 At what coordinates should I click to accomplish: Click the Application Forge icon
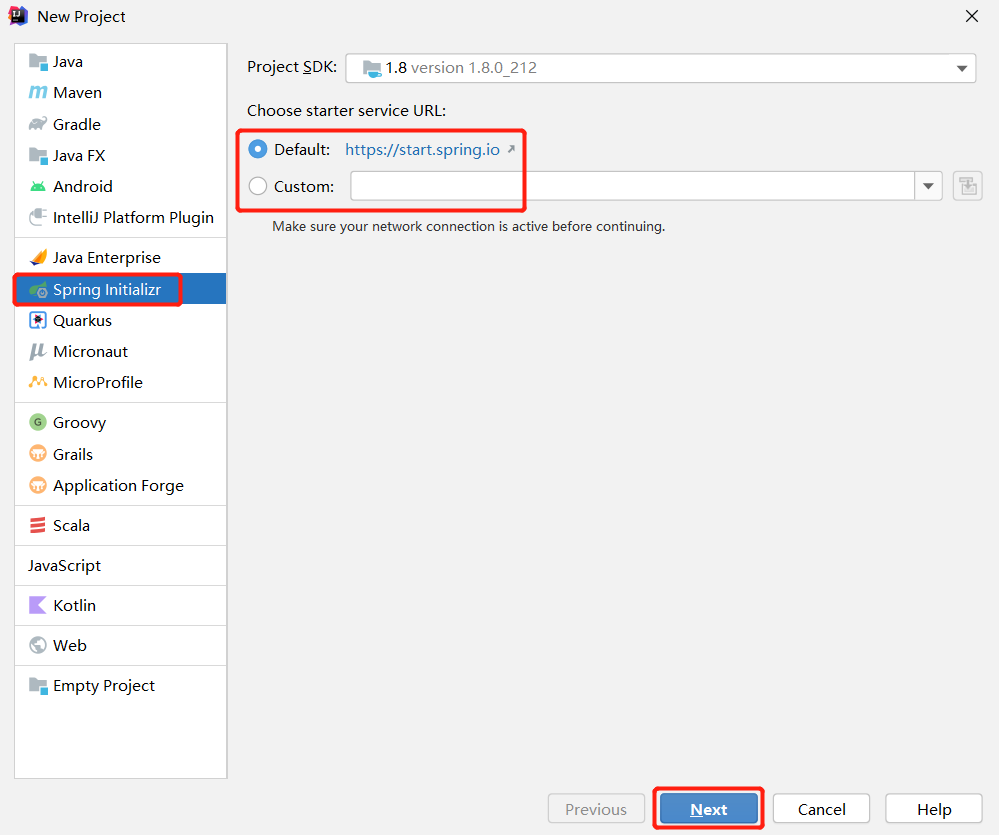click(x=38, y=485)
